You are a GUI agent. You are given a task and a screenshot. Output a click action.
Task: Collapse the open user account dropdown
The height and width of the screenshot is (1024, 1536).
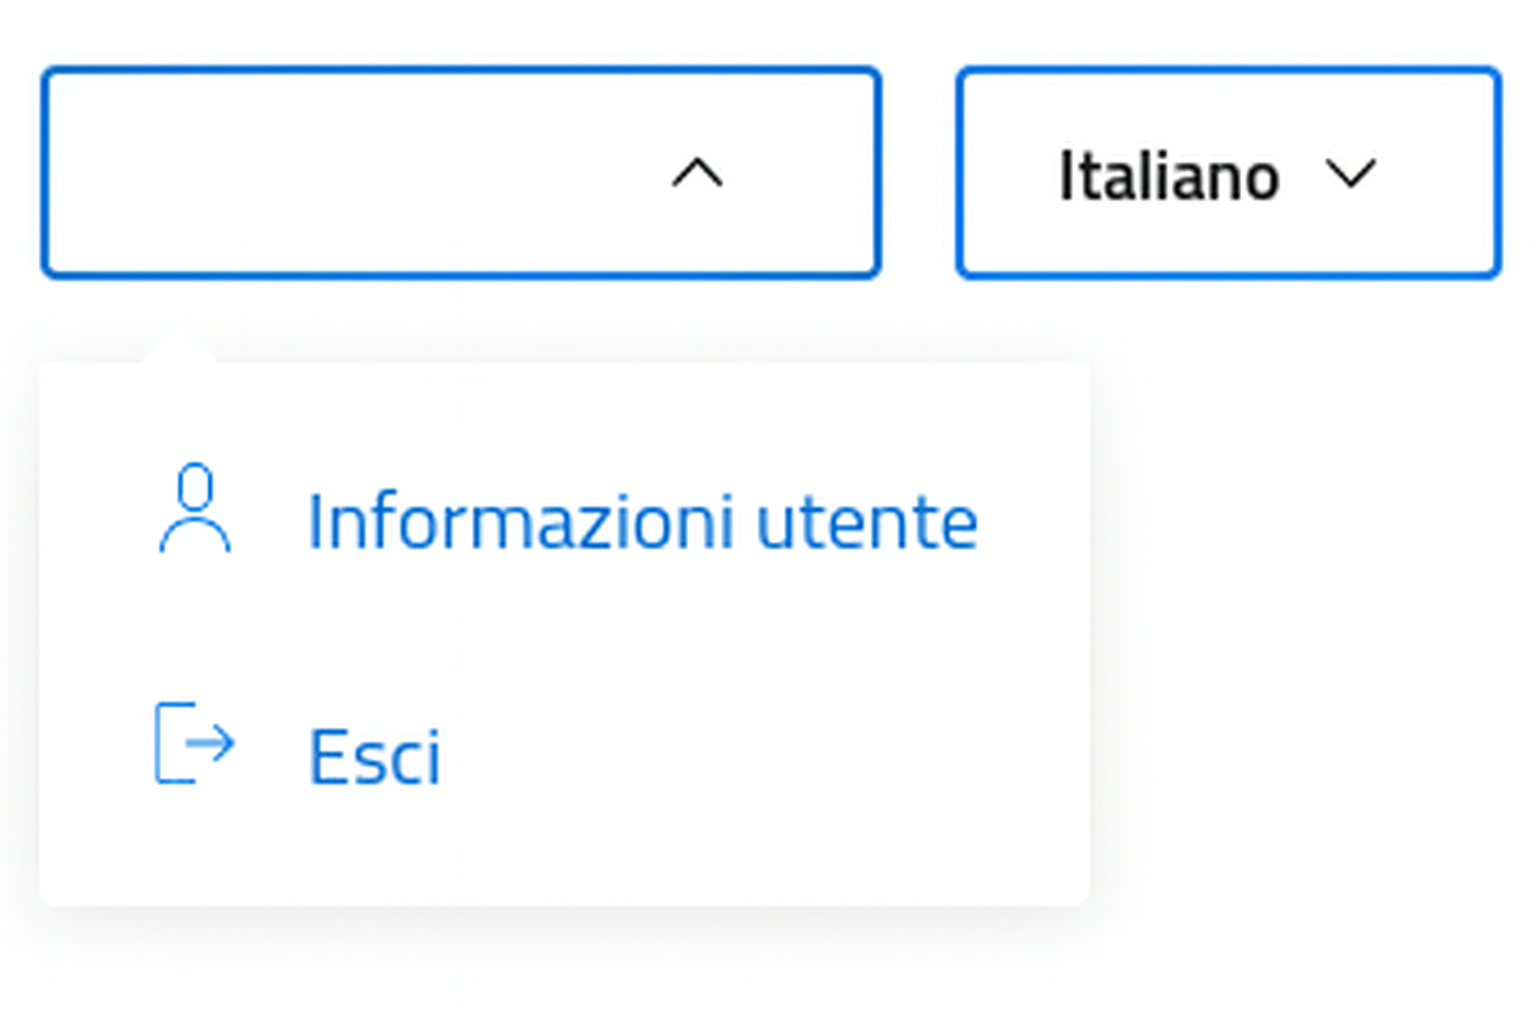[x=460, y=172]
